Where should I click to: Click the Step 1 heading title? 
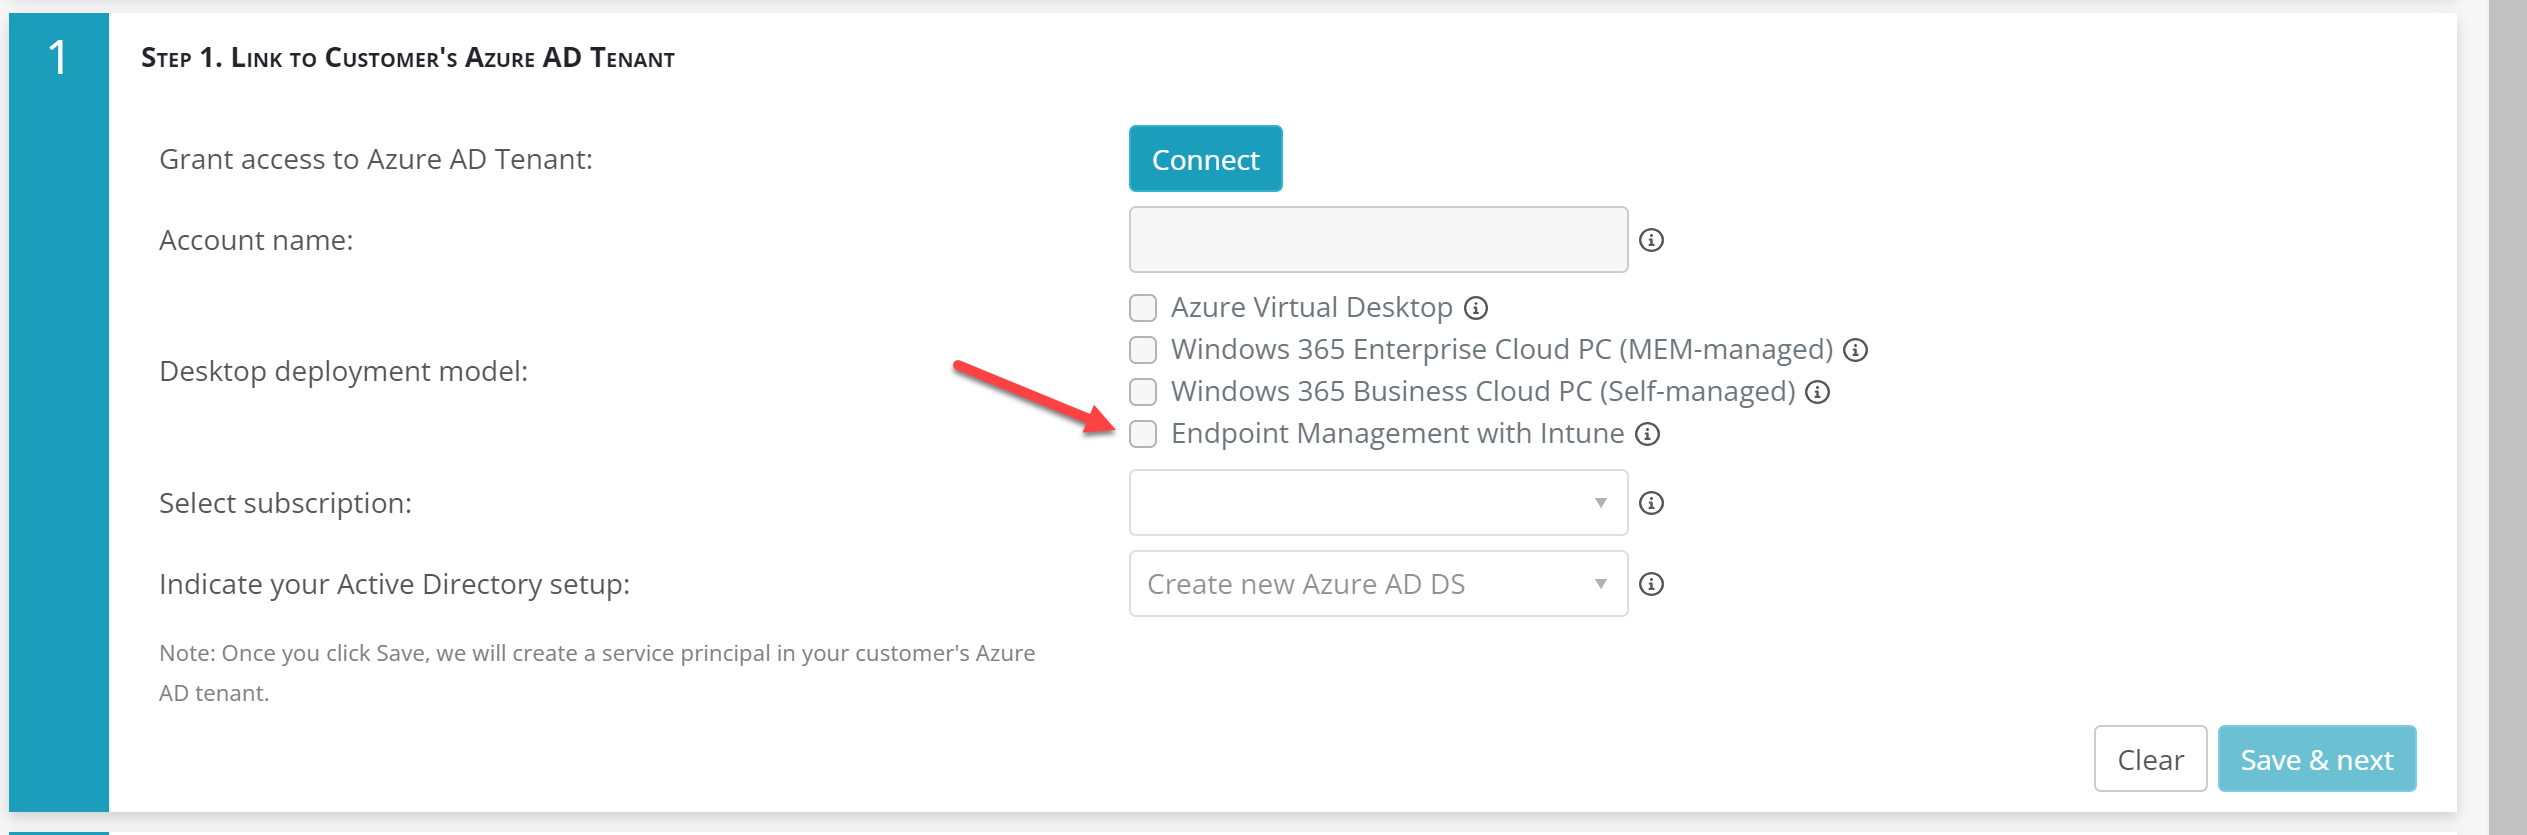tap(408, 58)
